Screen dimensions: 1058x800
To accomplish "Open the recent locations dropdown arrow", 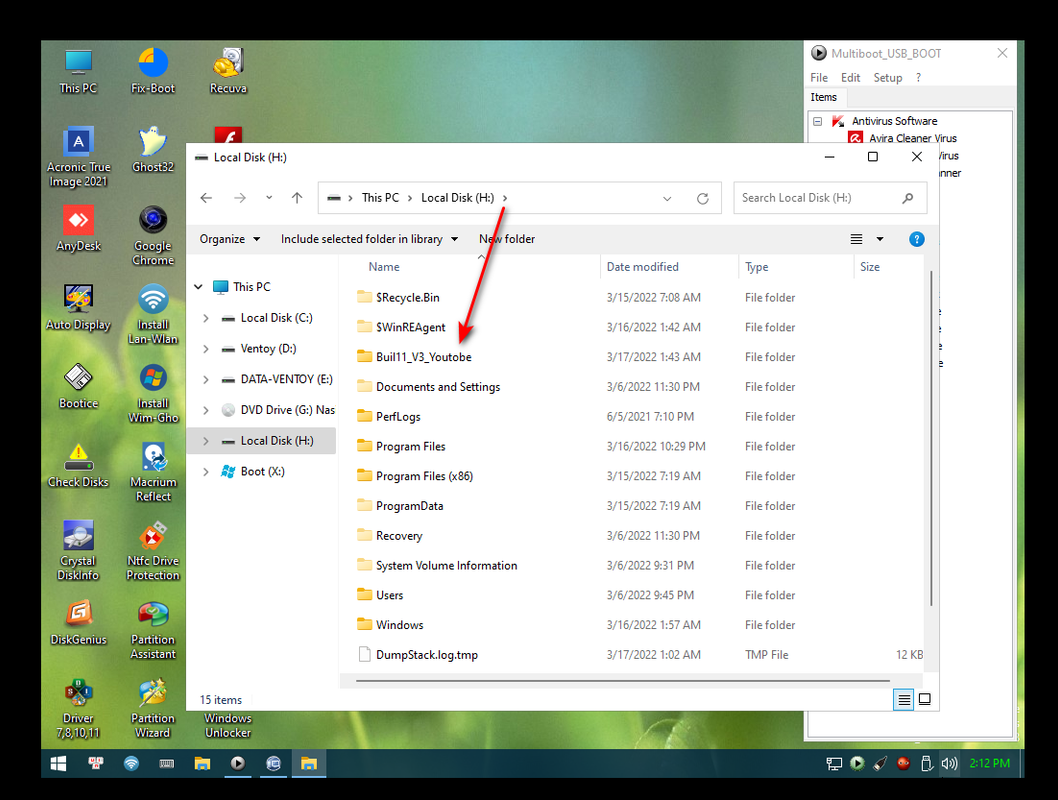I will pyautogui.click(x=269, y=198).
